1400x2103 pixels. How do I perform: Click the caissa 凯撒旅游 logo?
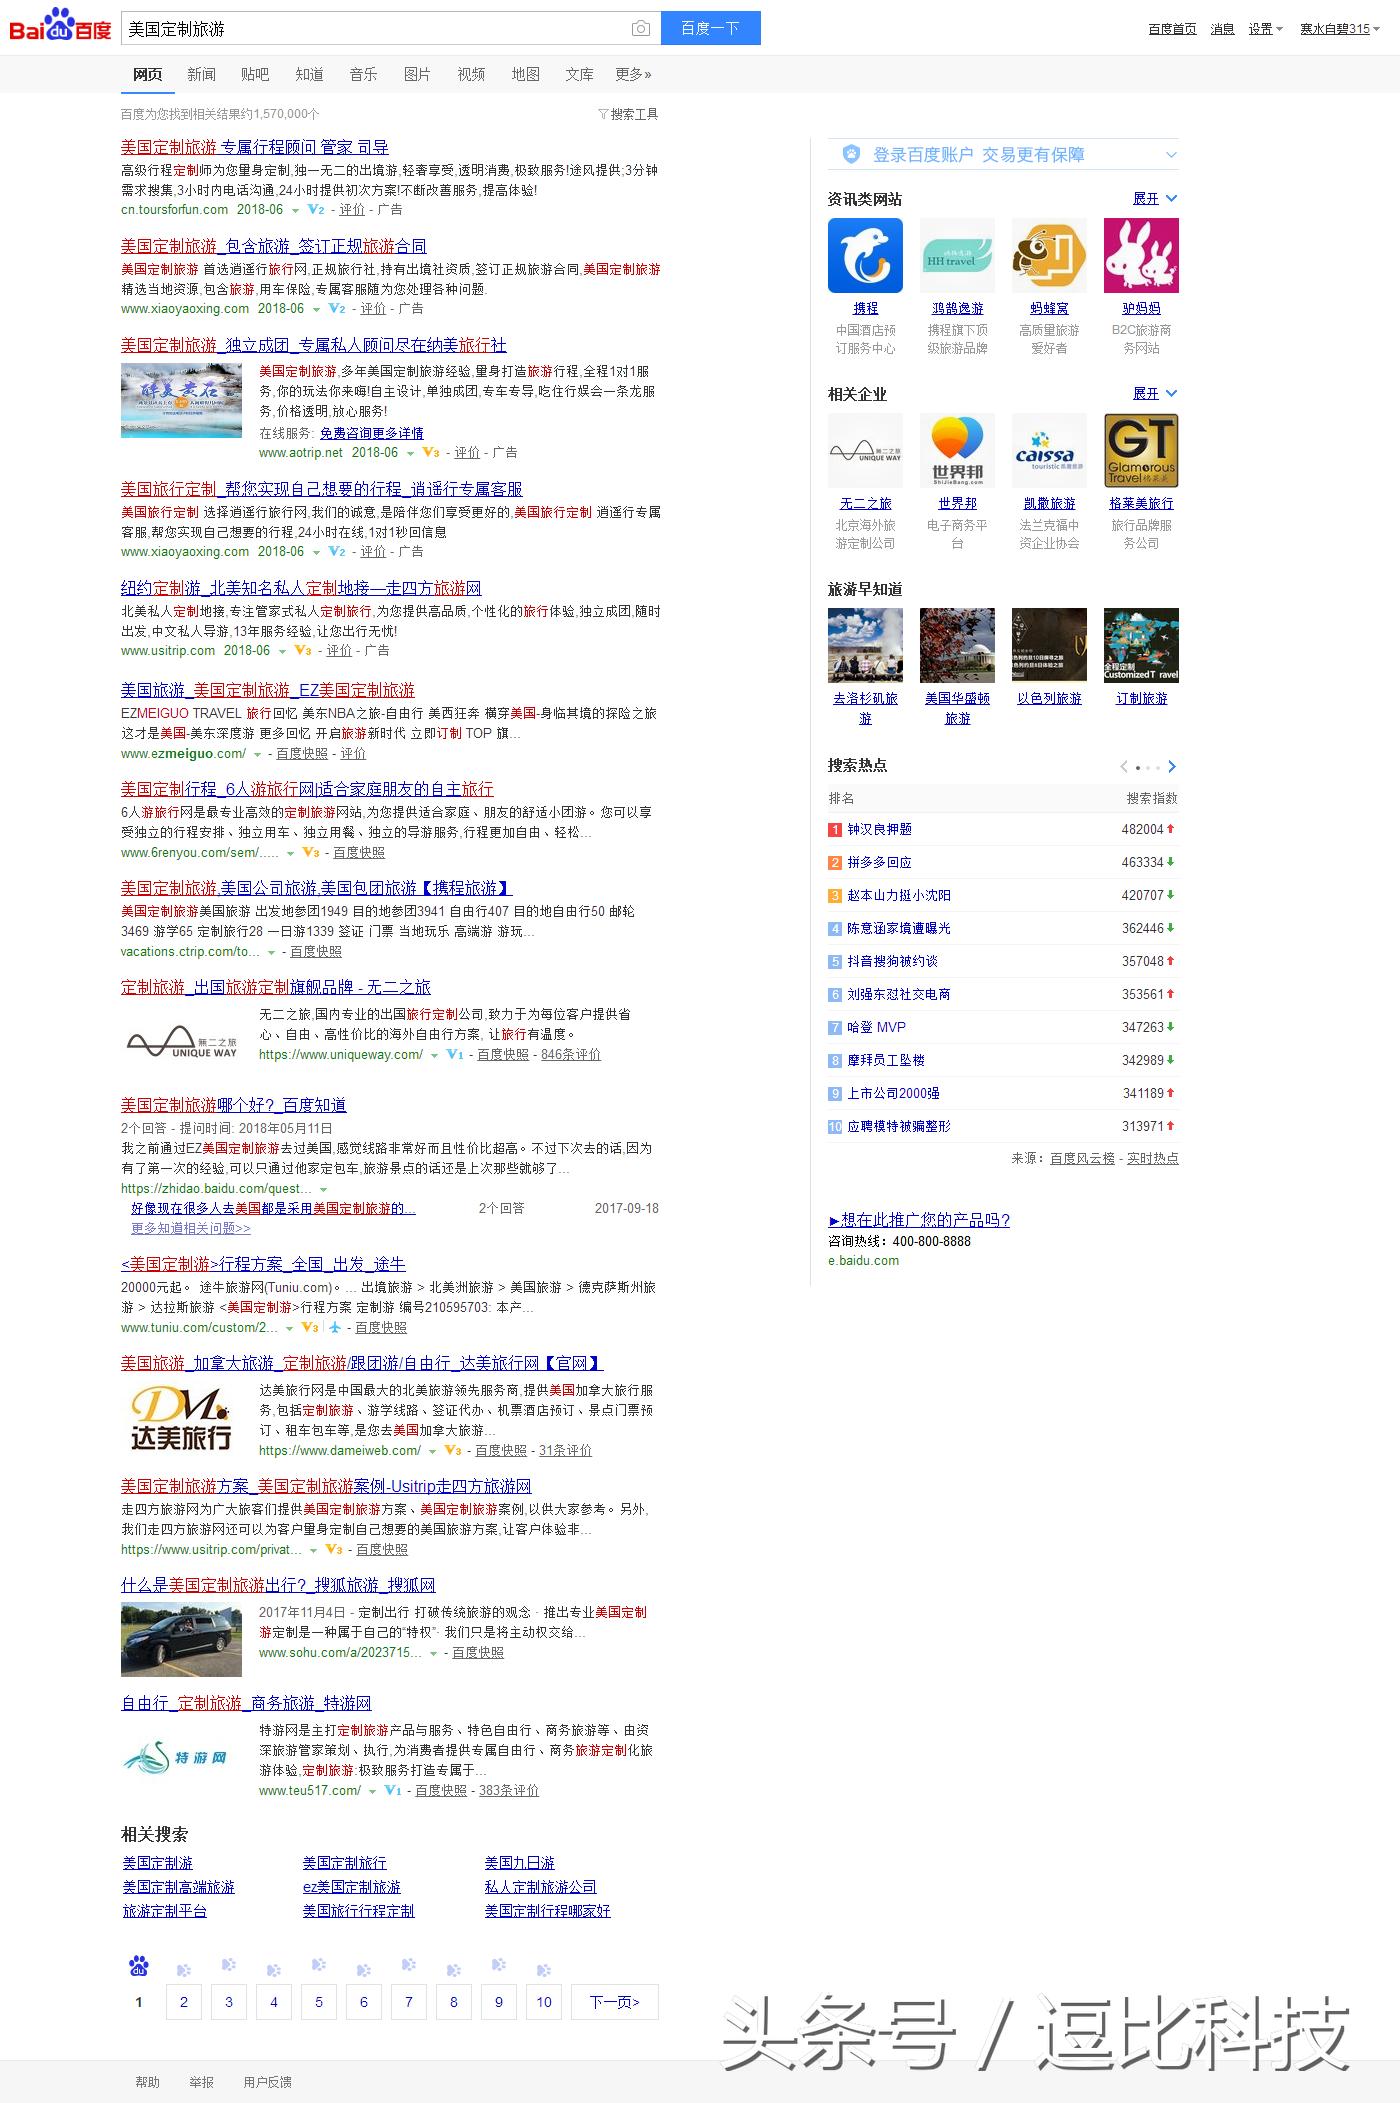[x=1049, y=450]
